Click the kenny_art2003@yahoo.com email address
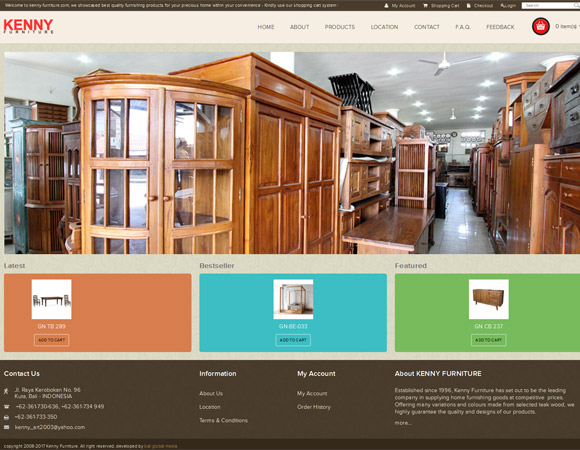The image size is (580, 450). coord(50,427)
